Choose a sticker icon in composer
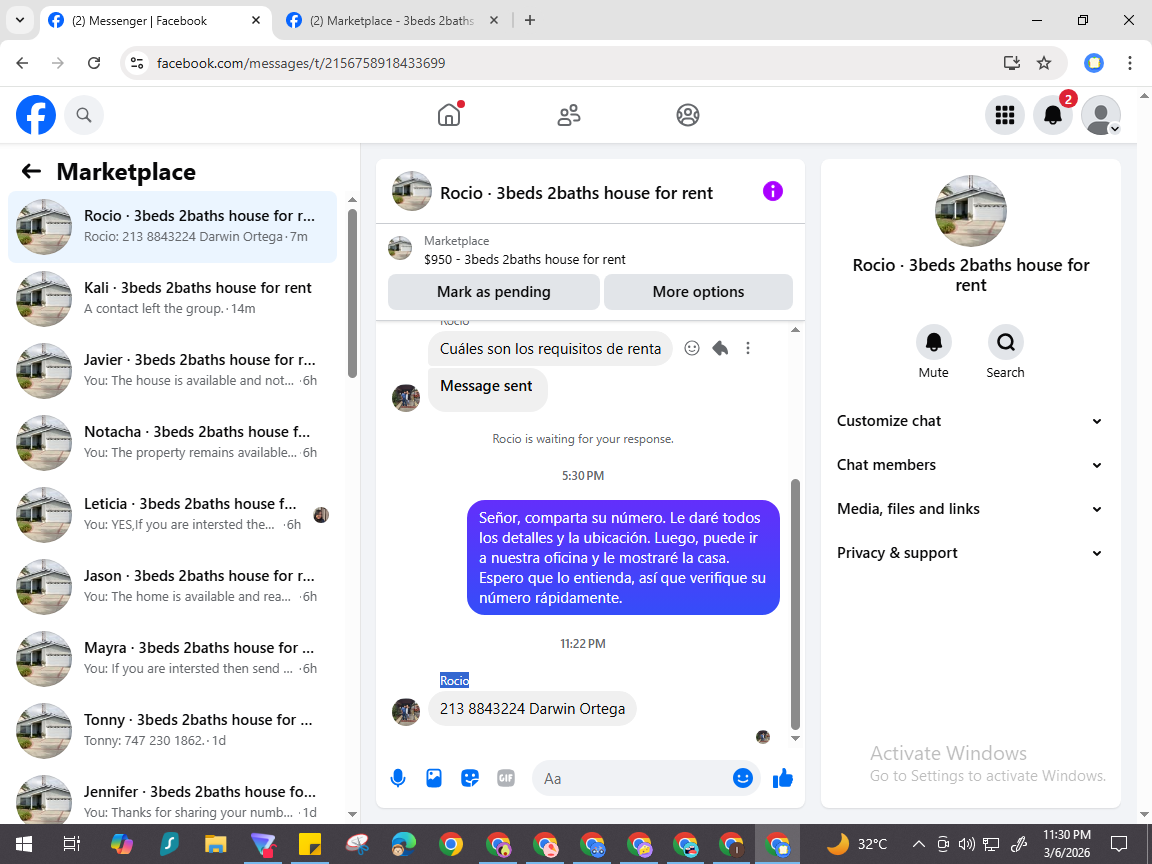The height and width of the screenshot is (864, 1152). click(470, 778)
